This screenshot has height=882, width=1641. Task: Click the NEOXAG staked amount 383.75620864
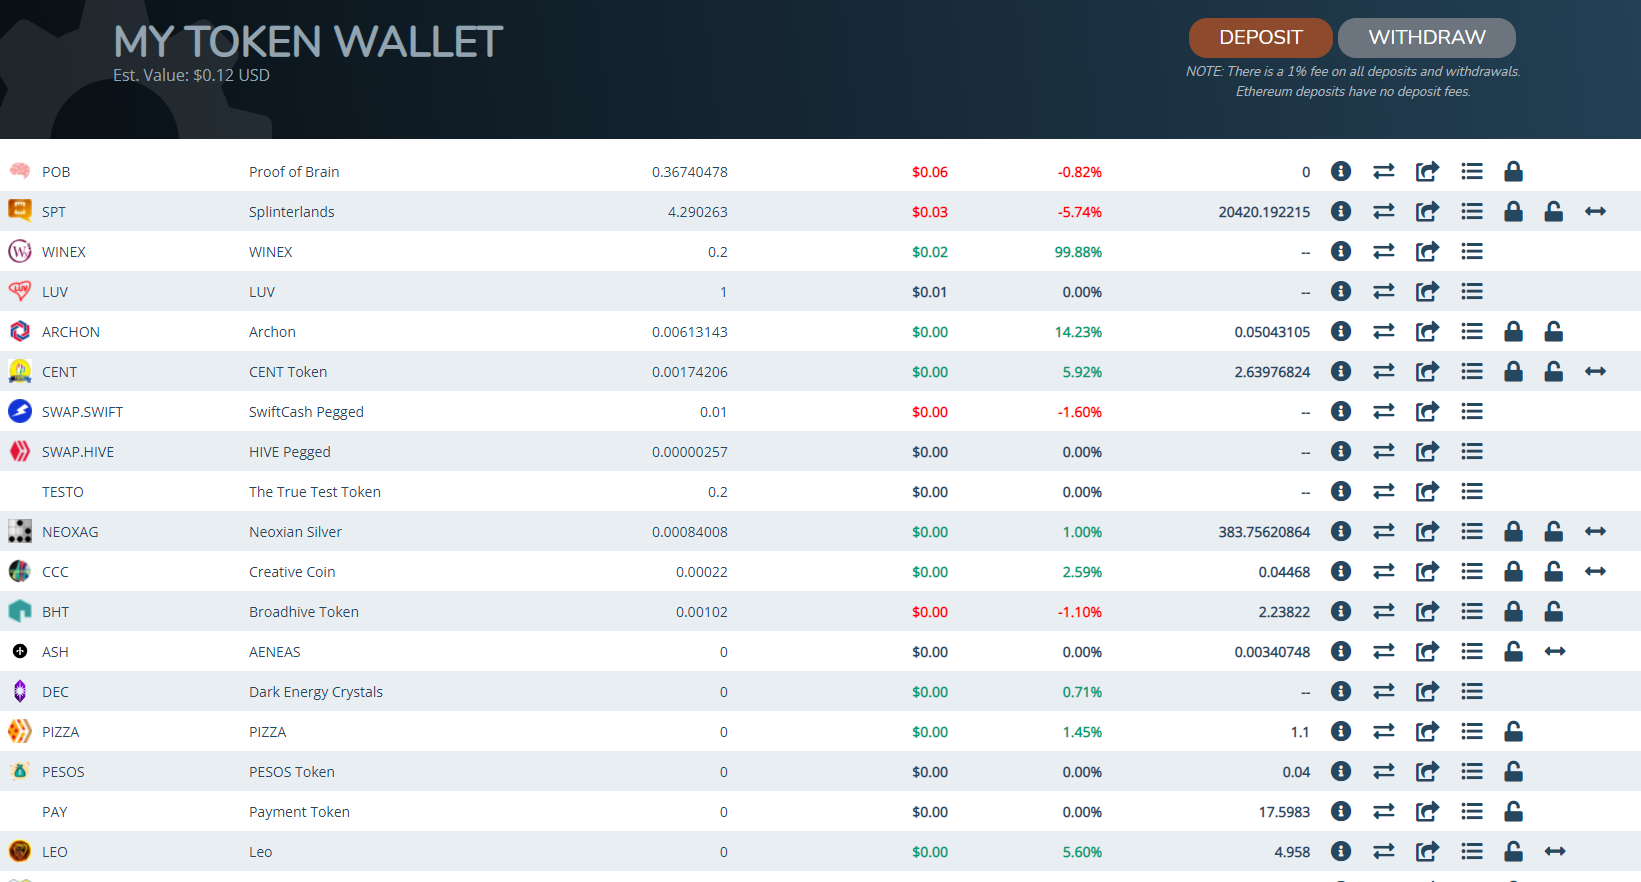click(1264, 532)
